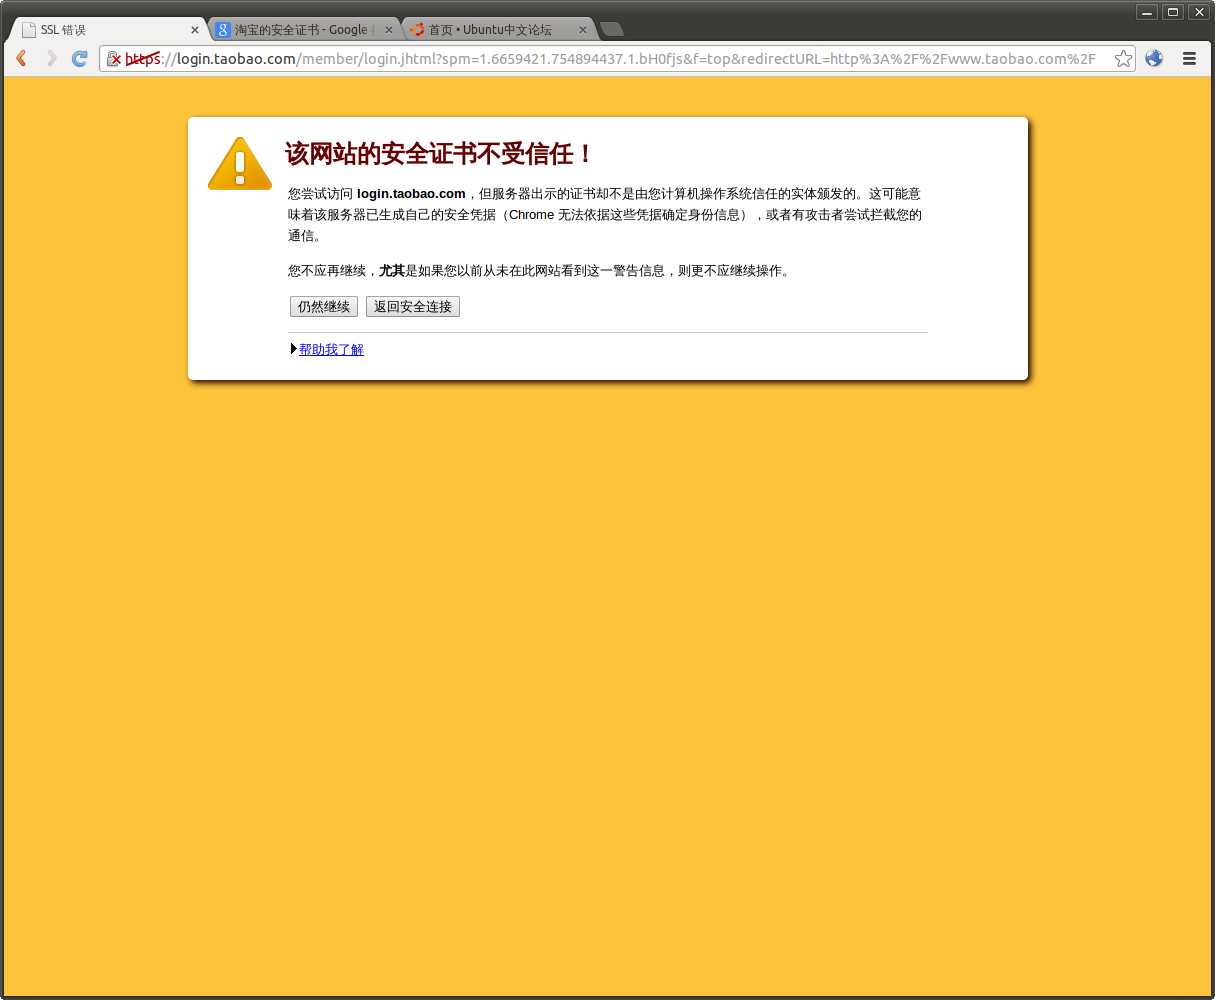Image resolution: width=1215 pixels, height=1000 pixels.
Task: Close the browser window
Action: tap(1199, 12)
